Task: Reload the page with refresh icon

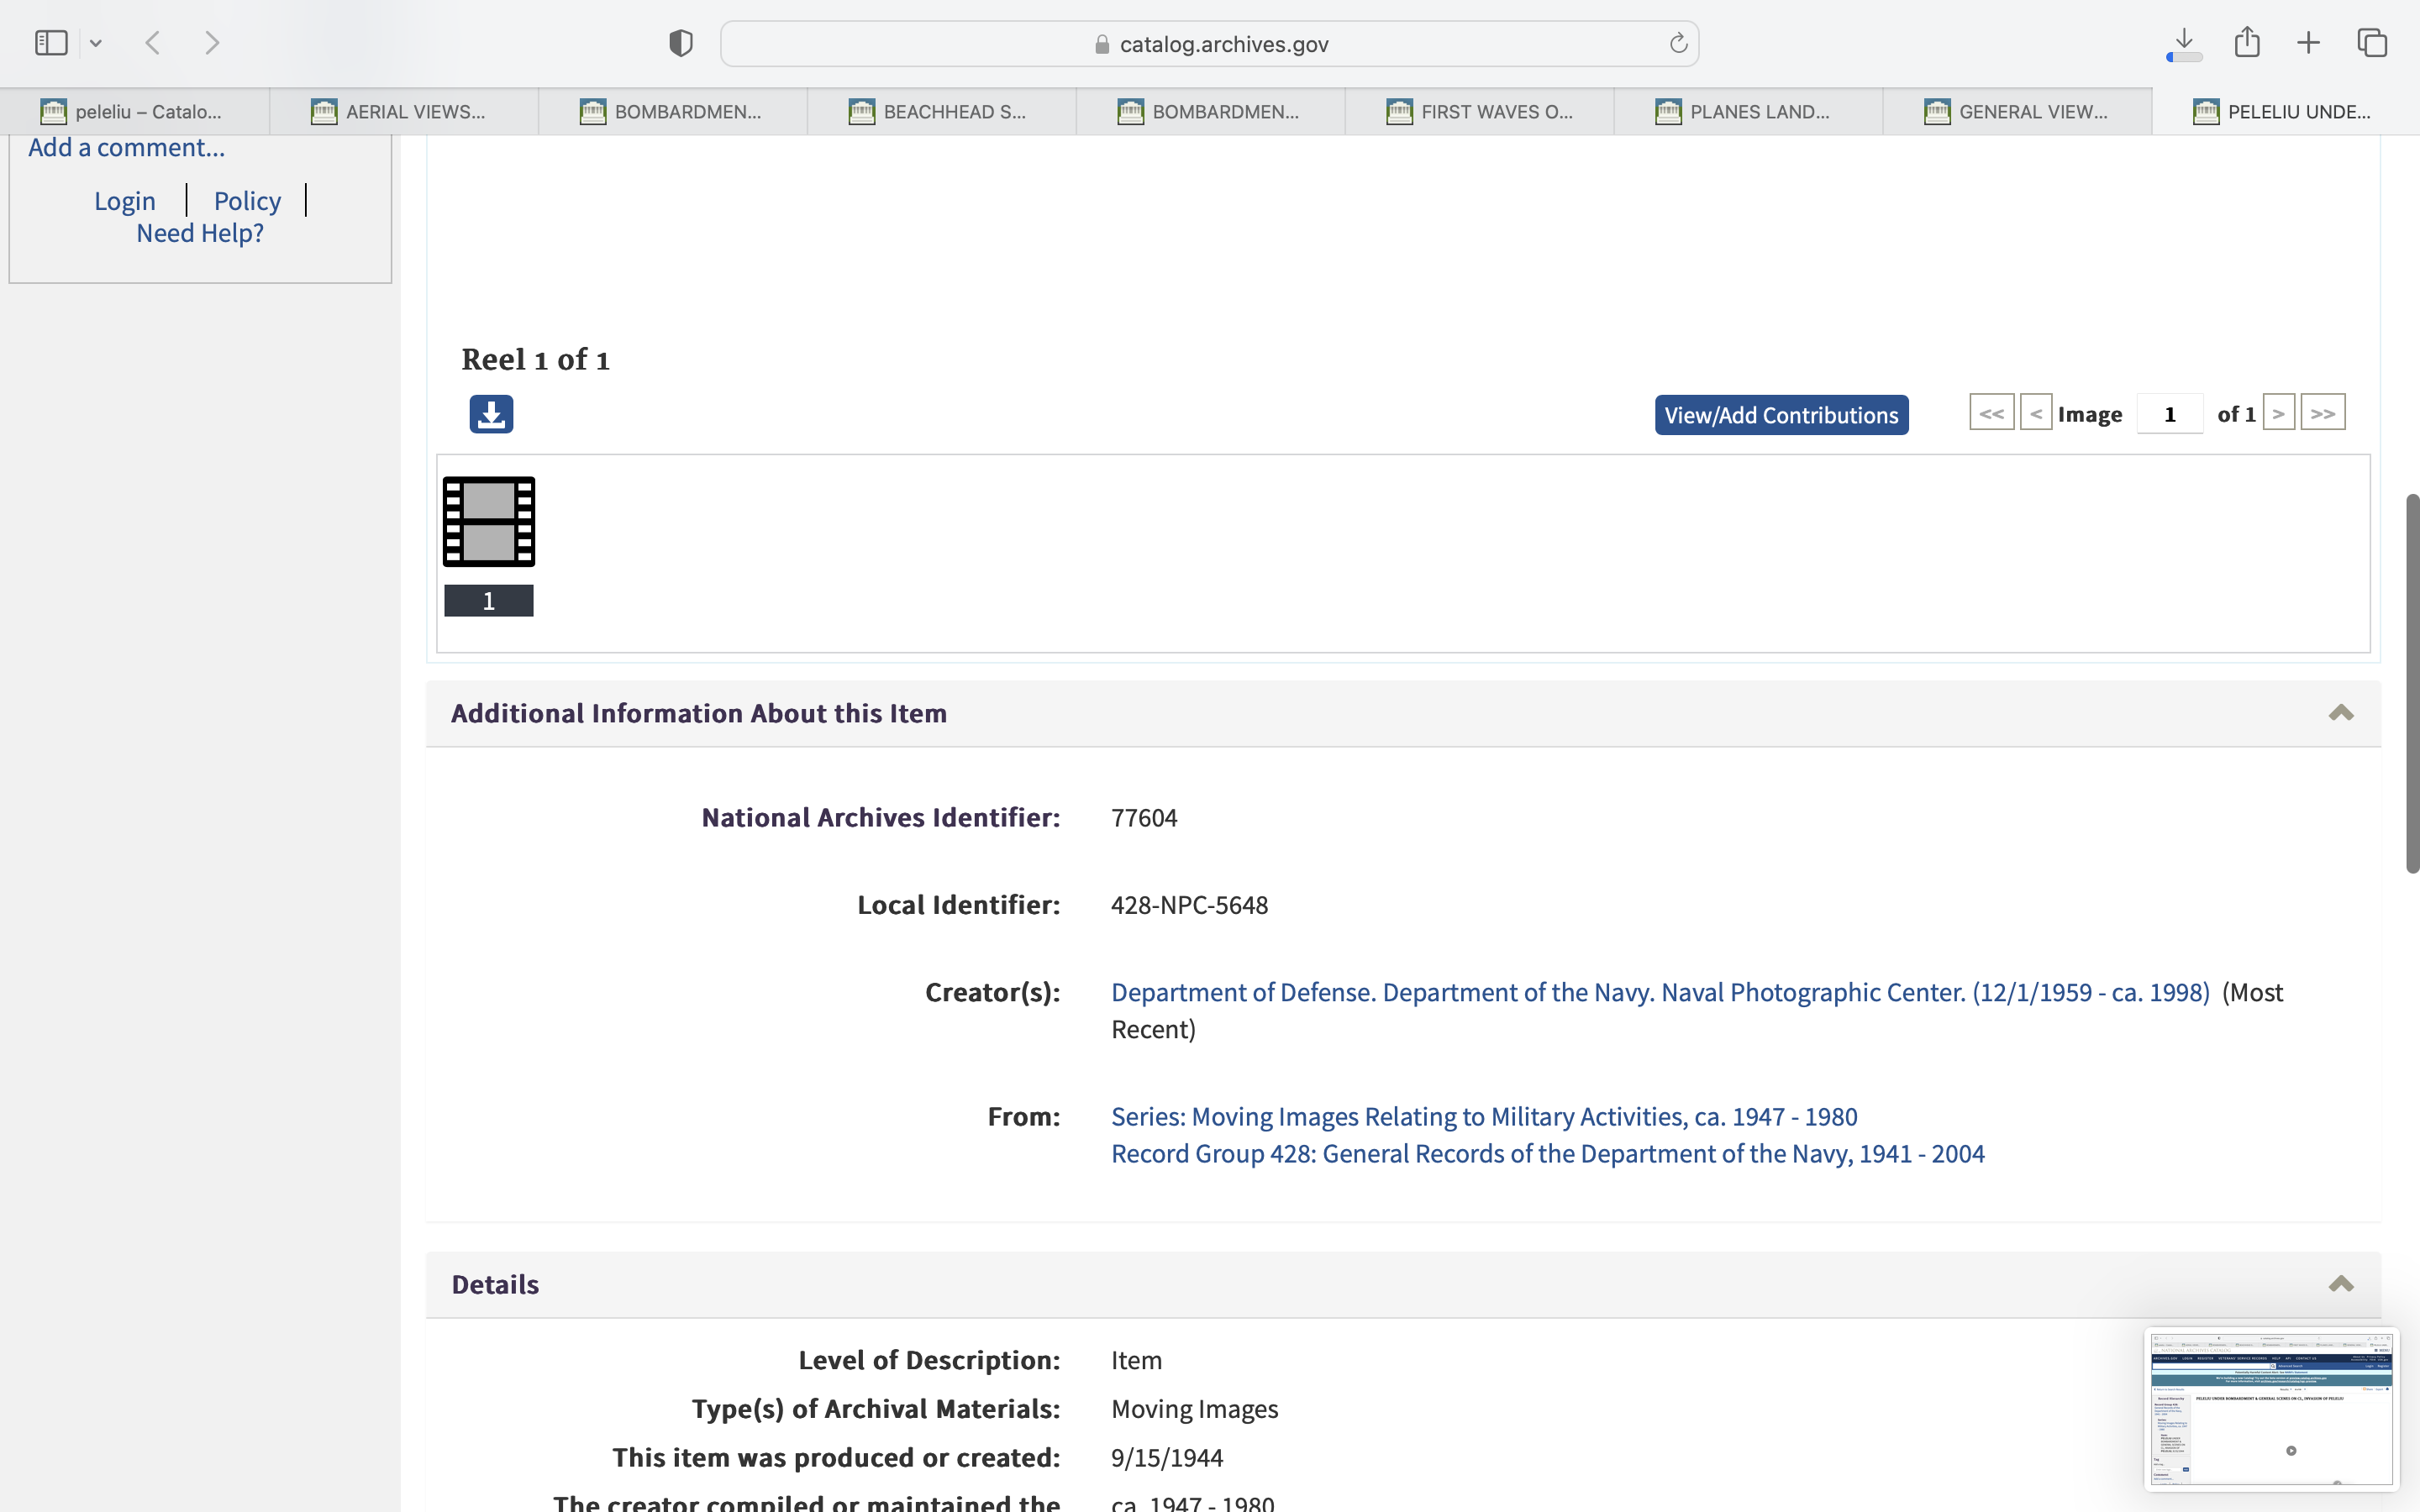Action: pos(1678,43)
